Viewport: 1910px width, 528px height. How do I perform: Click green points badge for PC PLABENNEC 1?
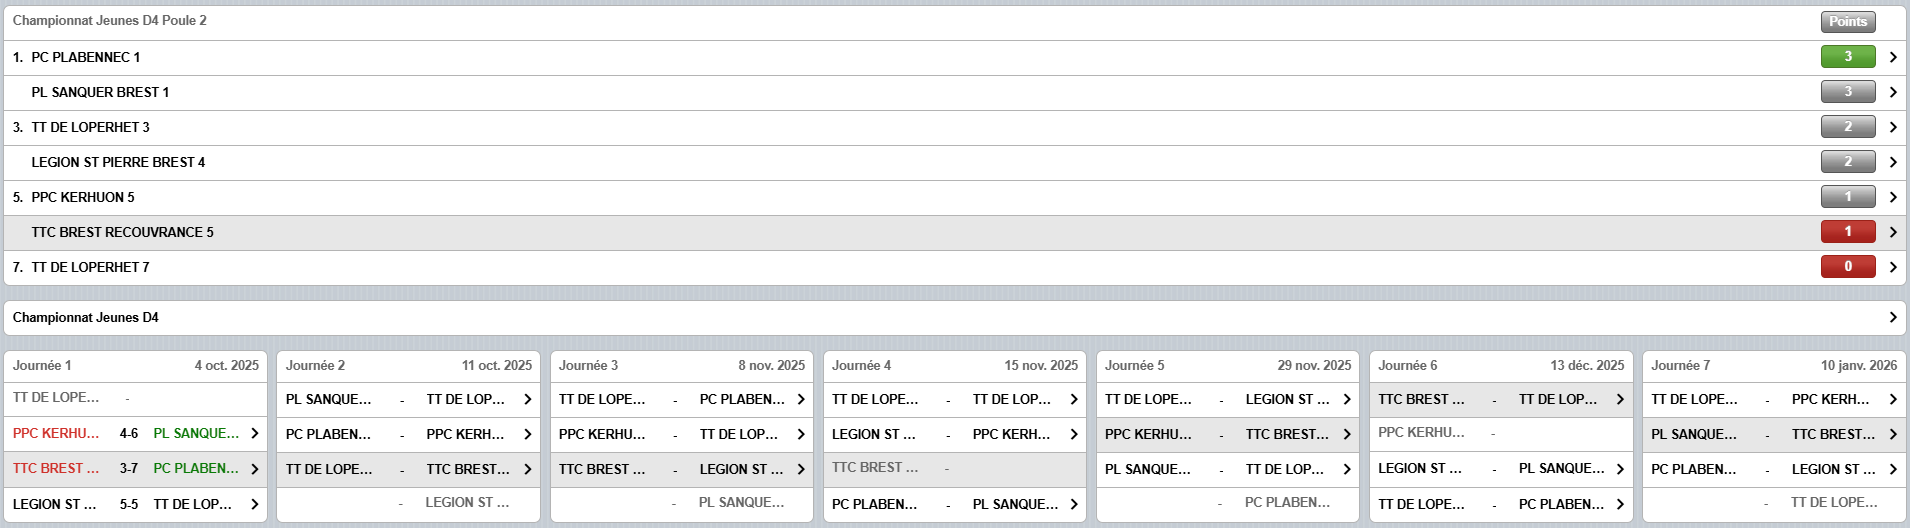click(x=1847, y=57)
